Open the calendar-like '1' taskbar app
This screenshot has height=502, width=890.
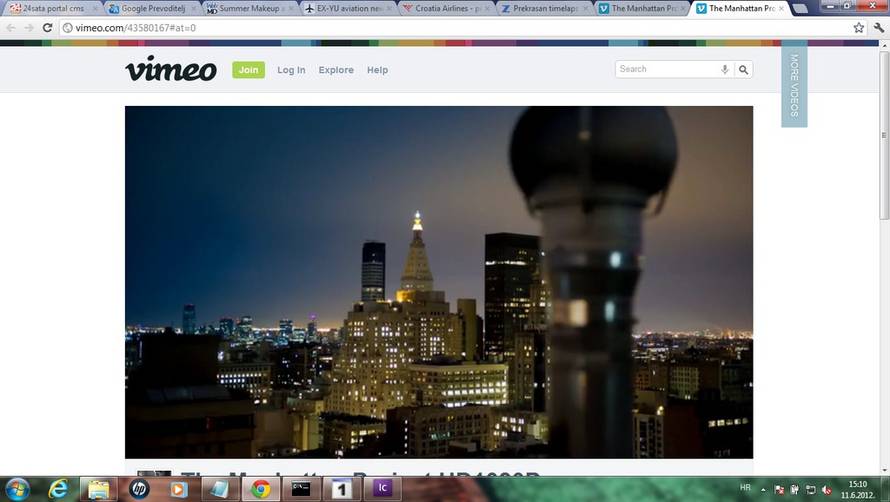(342, 489)
